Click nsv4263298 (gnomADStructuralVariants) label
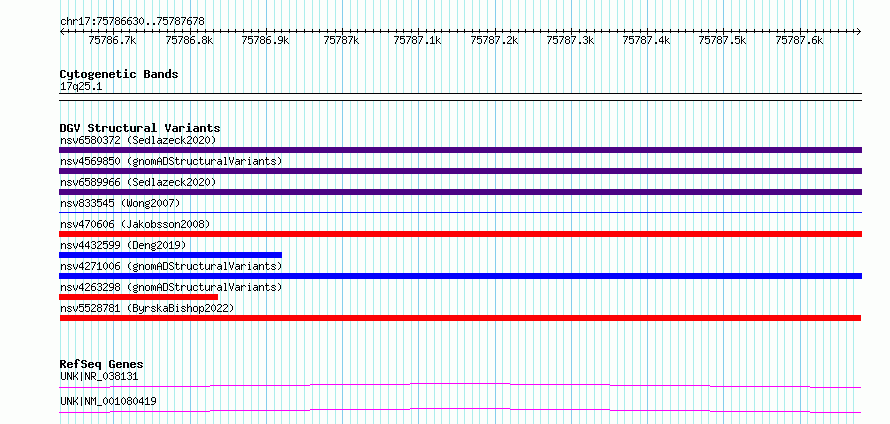This screenshot has height=424, width=890. coord(171,287)
